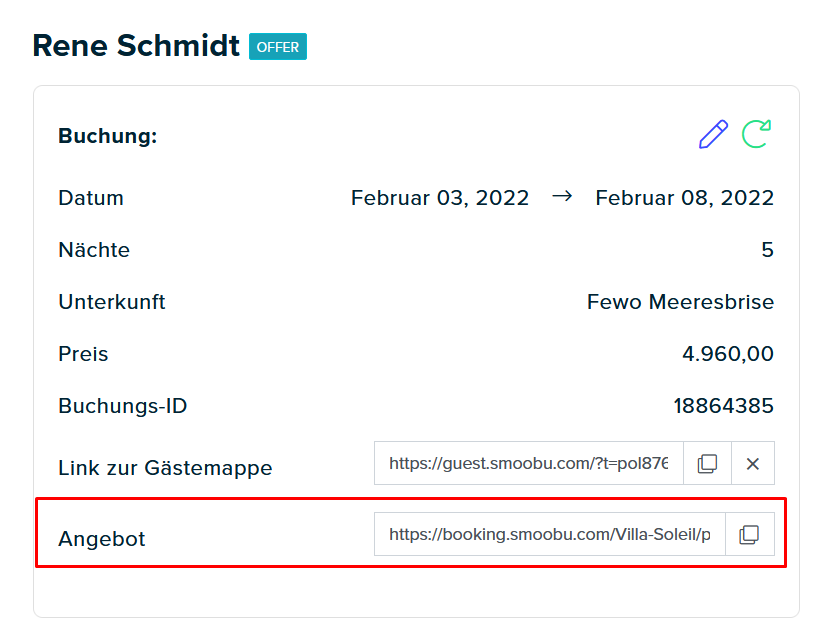The image size is (838, 641).
Task: Click the arrow between the dates
Action: 562,197
